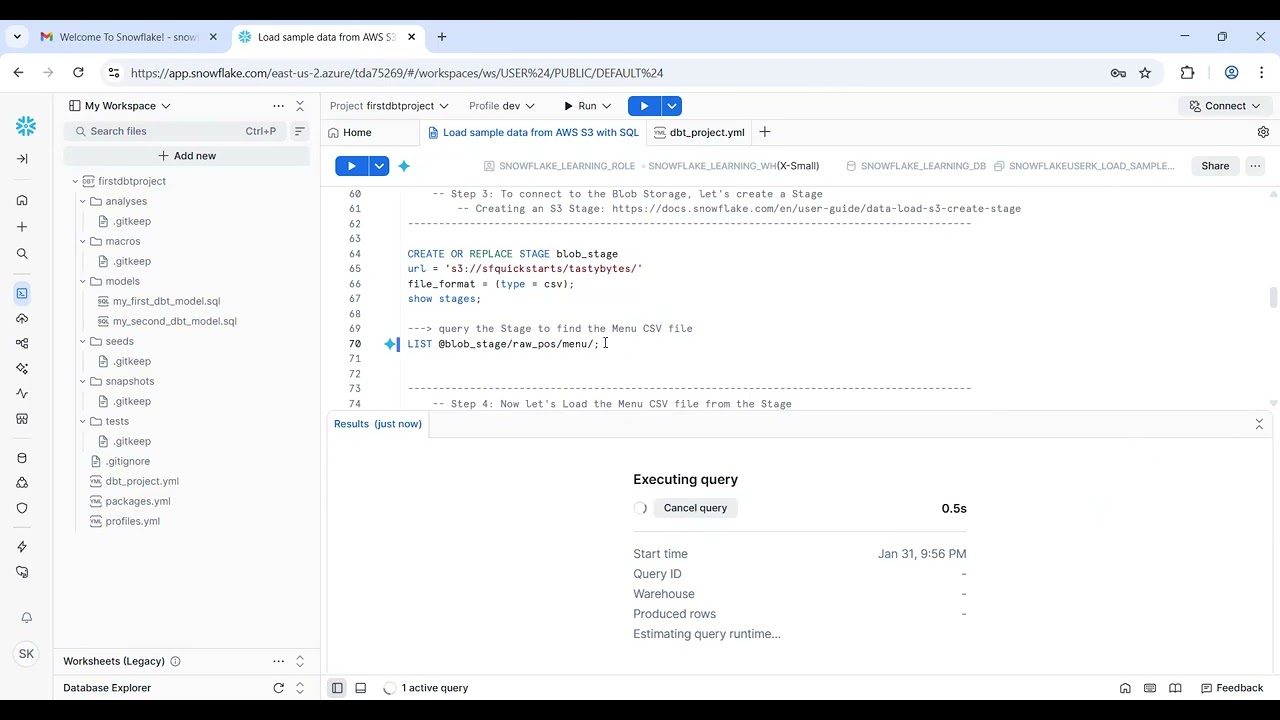The height and width of the screenshot is (720, 1280).
Task: Open the SK user avatar menu
Action: coord(26,654)
